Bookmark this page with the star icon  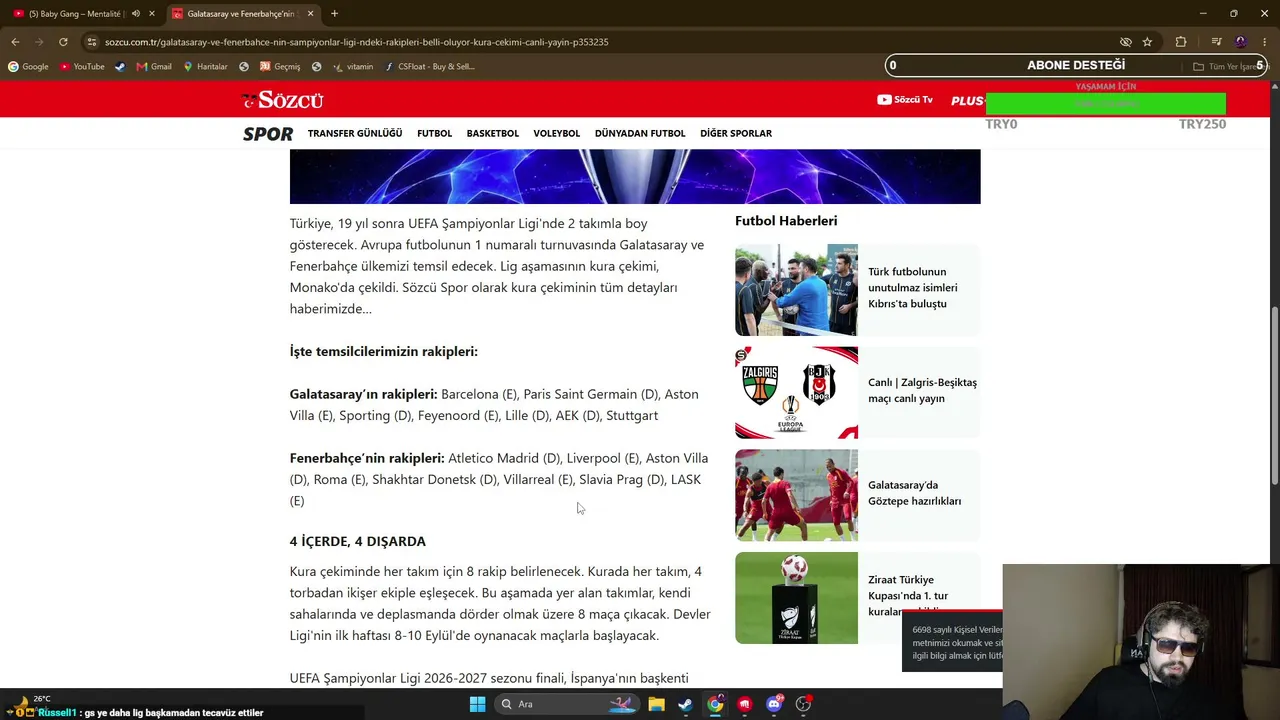click(x=1147, y=42)
